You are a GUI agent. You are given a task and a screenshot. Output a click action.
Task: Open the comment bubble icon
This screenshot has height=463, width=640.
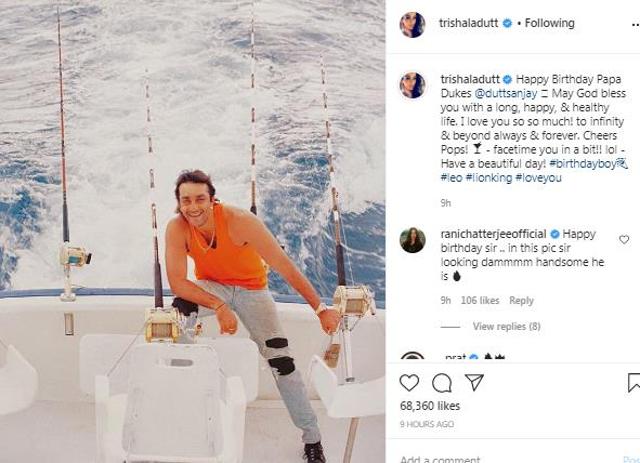[442, 383]
